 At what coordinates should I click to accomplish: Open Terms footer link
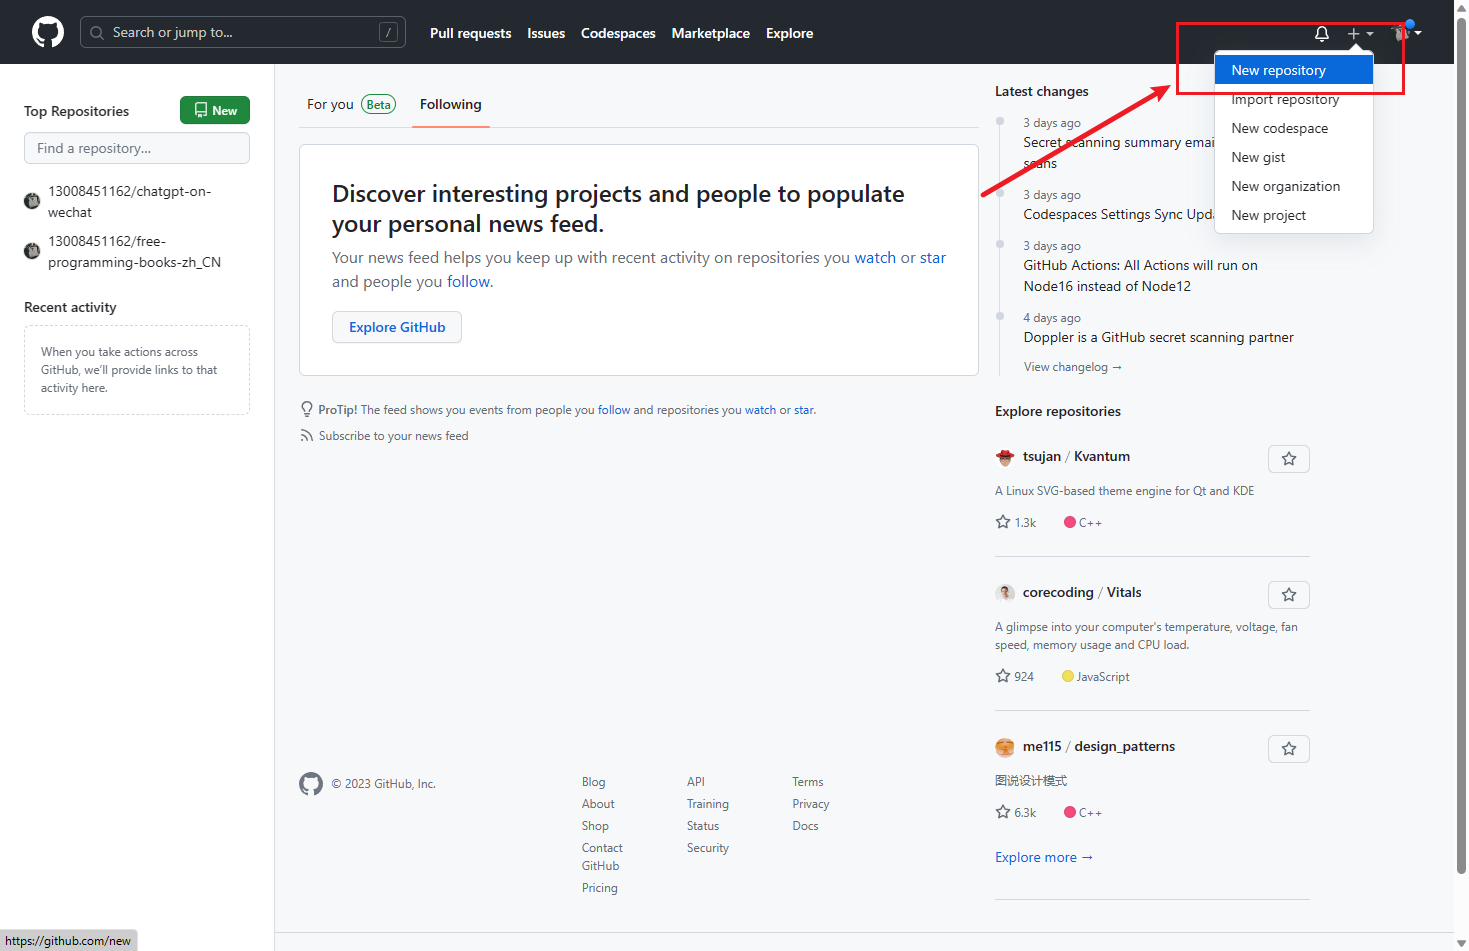tap(808, 782)
